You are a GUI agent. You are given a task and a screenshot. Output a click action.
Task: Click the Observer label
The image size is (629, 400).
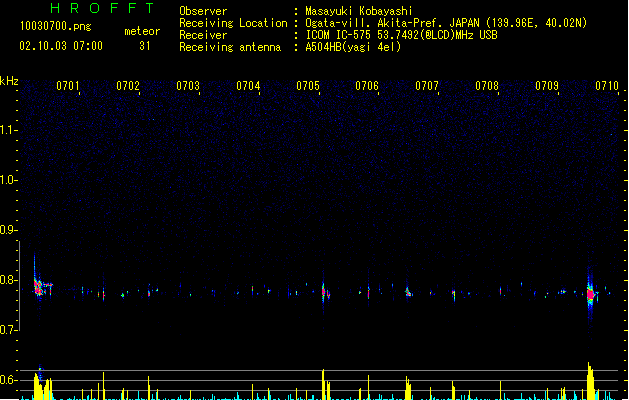pyautogui.click(x=203, y=11)
